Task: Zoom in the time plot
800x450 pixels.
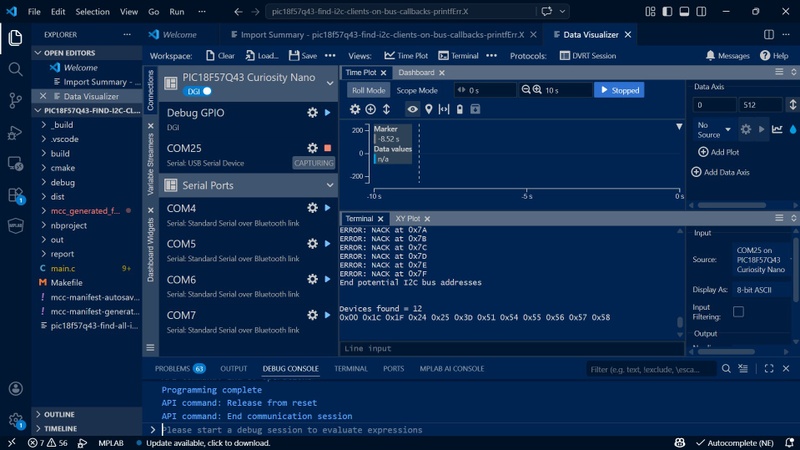Action: (x=537, y=90)
